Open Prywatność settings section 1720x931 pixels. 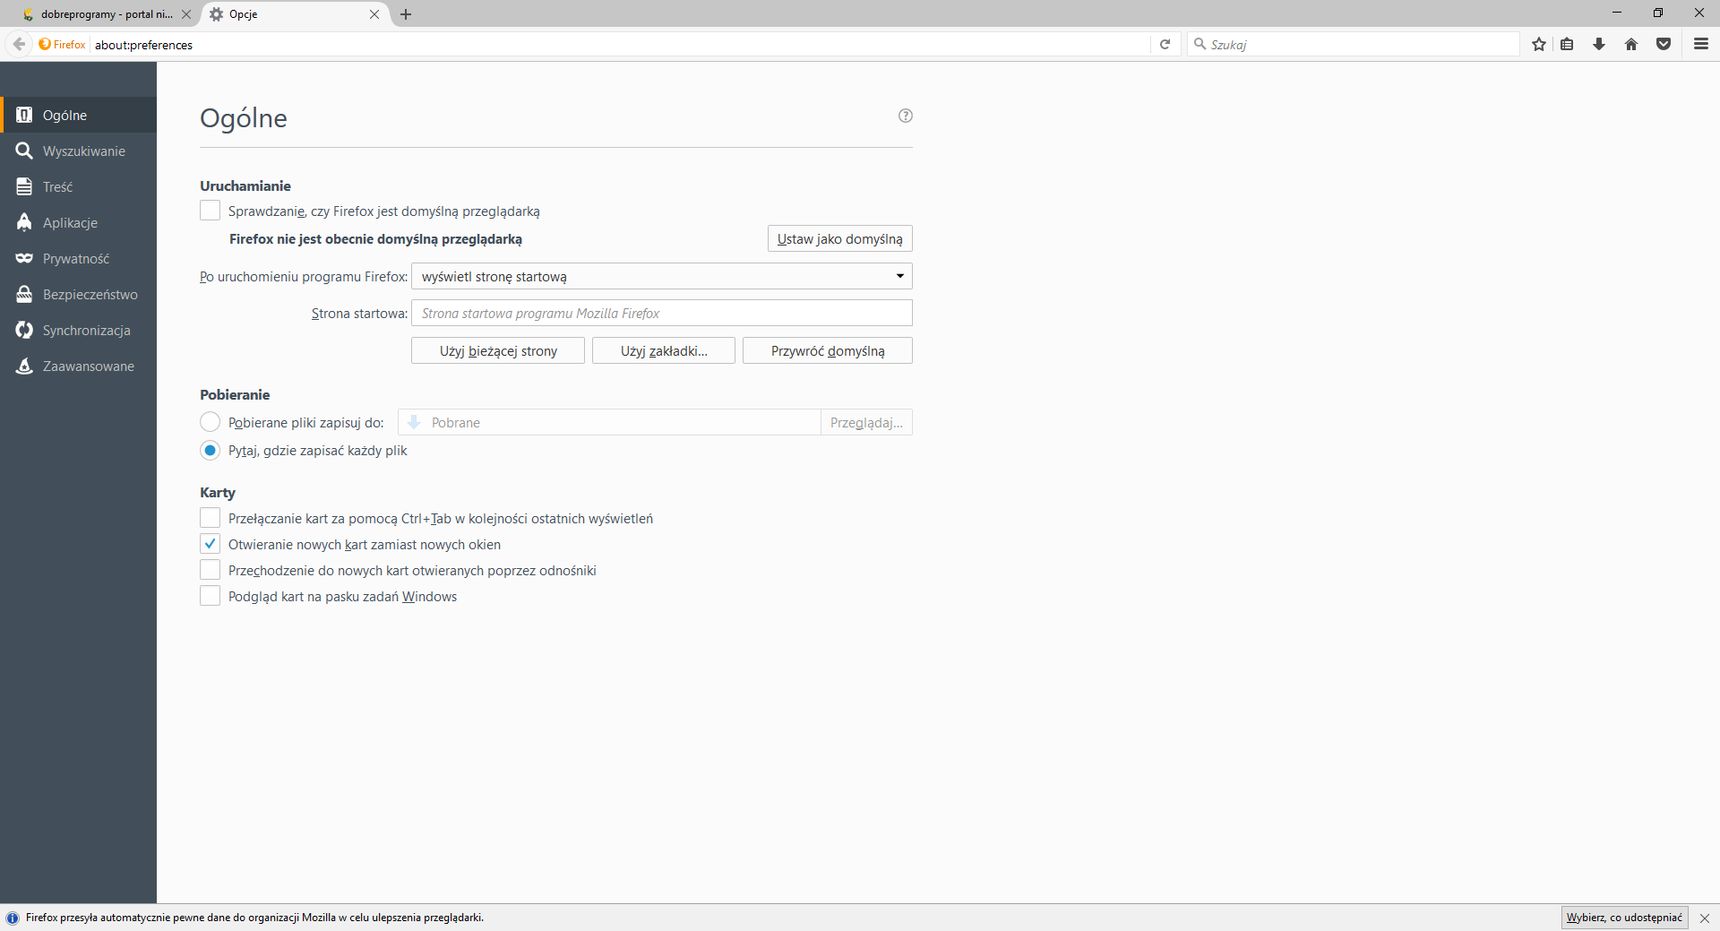coord(78,259)
